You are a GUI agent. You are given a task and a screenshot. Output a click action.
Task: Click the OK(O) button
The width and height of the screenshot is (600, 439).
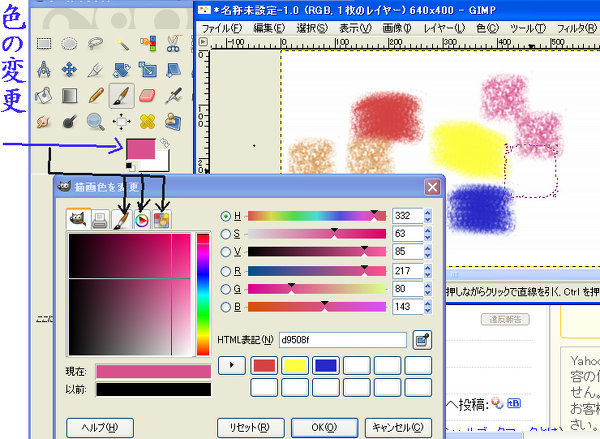[324, 427]
